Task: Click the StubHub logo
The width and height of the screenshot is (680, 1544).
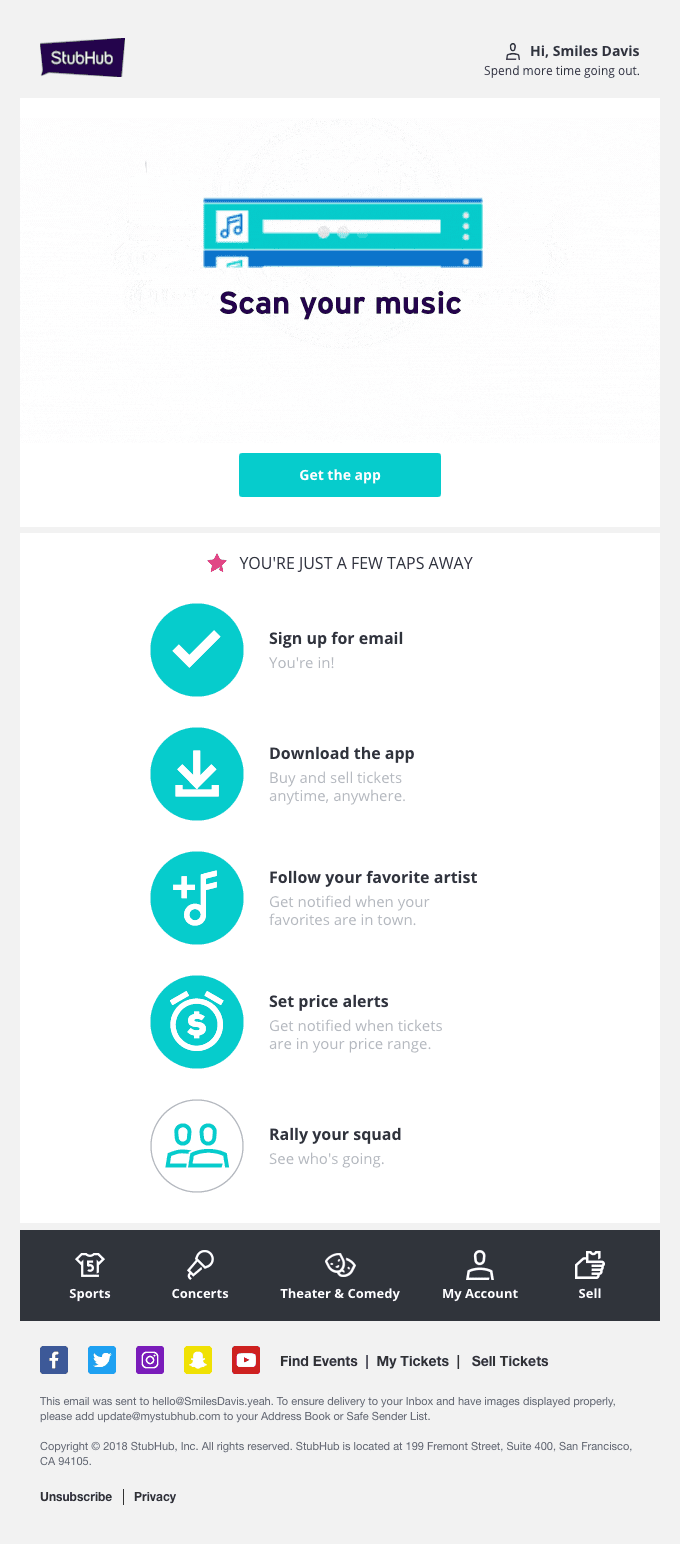Action: pos(82,57)
